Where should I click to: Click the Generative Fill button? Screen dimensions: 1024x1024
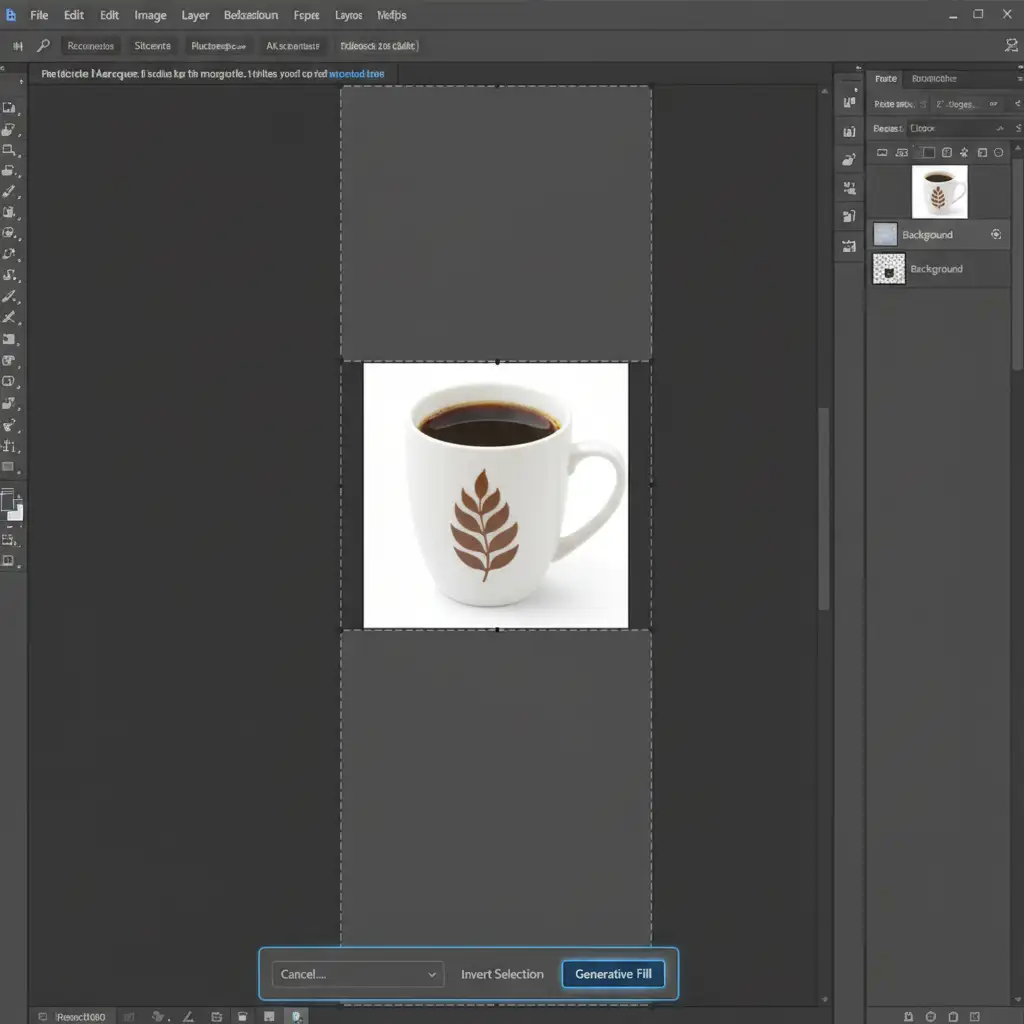click(613, 974)
